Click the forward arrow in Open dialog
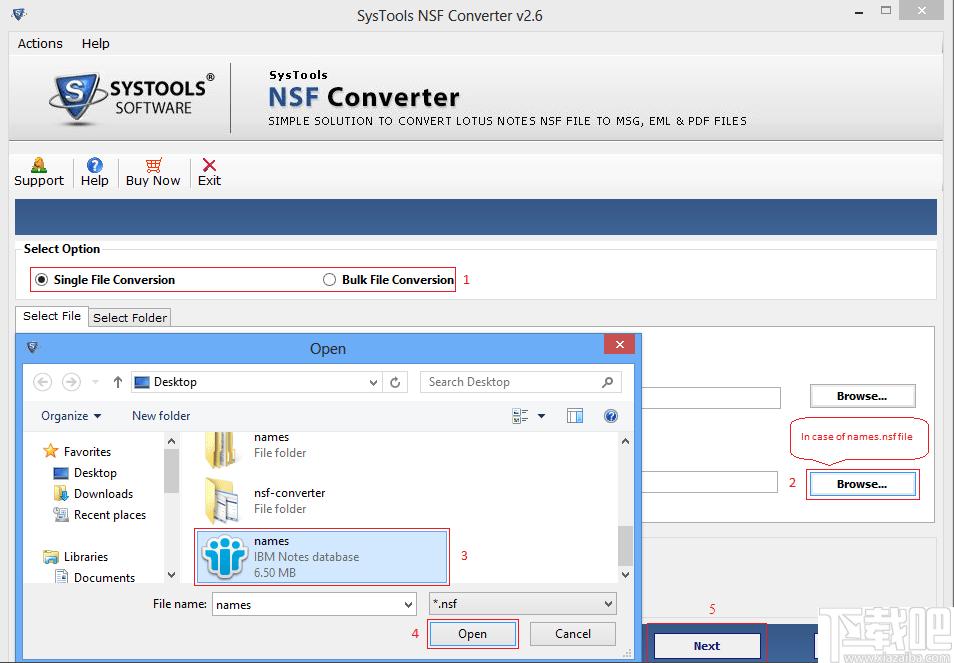 point(71,382)
